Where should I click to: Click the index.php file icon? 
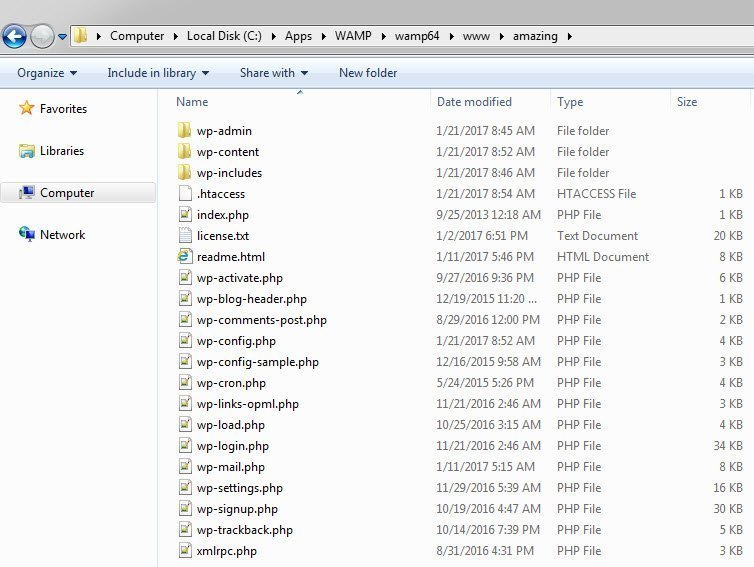pyautogui.click(x=185, y=214)
